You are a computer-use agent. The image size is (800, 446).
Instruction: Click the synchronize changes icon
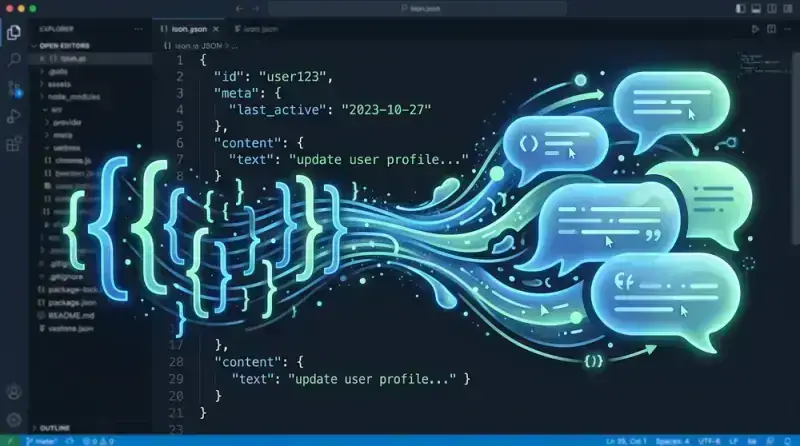[x=70, y=441]
